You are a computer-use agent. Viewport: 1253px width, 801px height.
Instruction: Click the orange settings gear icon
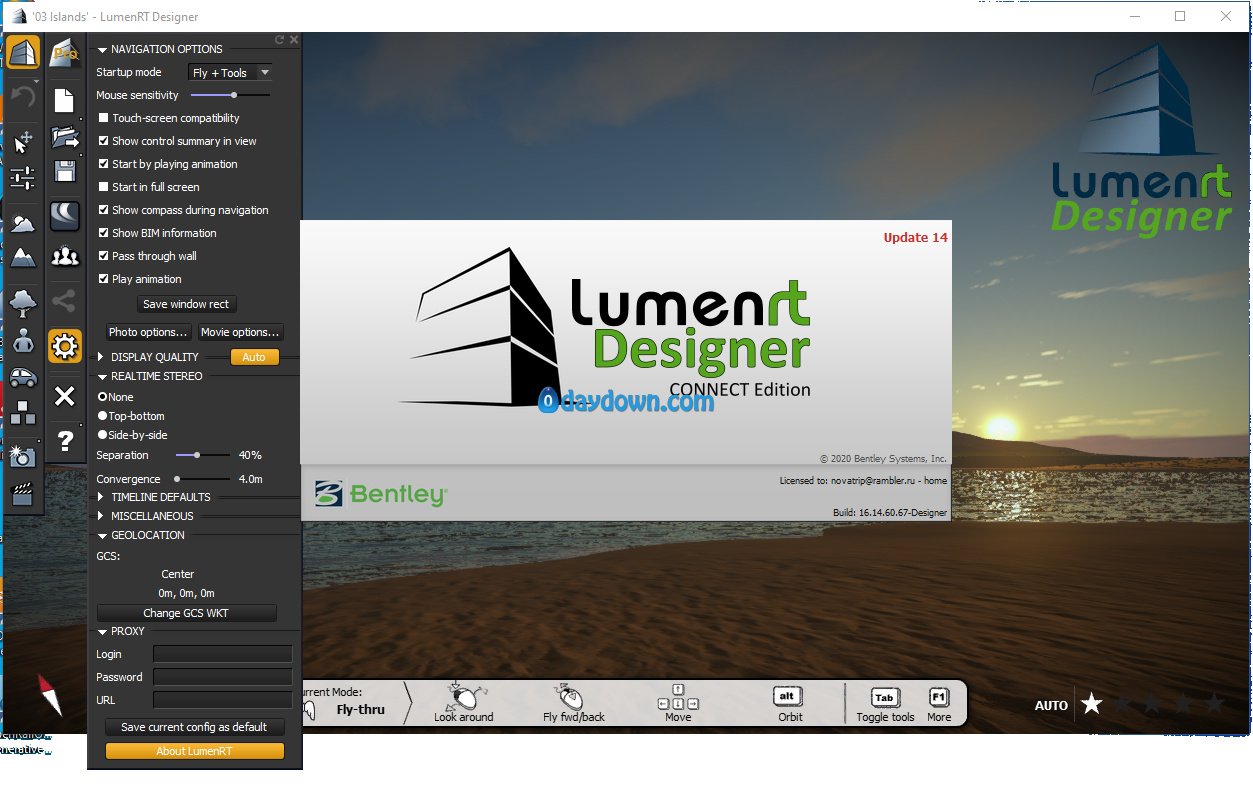tap(65, 347)
